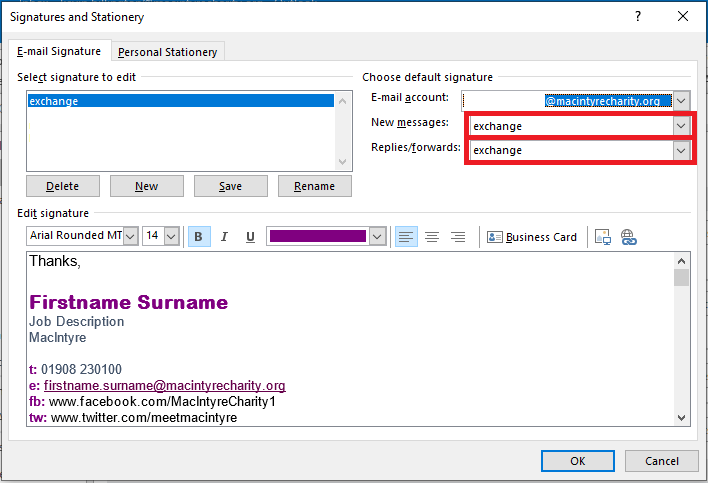Click the purple font color swatch
Screen dimensions: 708x483
pyautogui.click(x=318, y=237)
